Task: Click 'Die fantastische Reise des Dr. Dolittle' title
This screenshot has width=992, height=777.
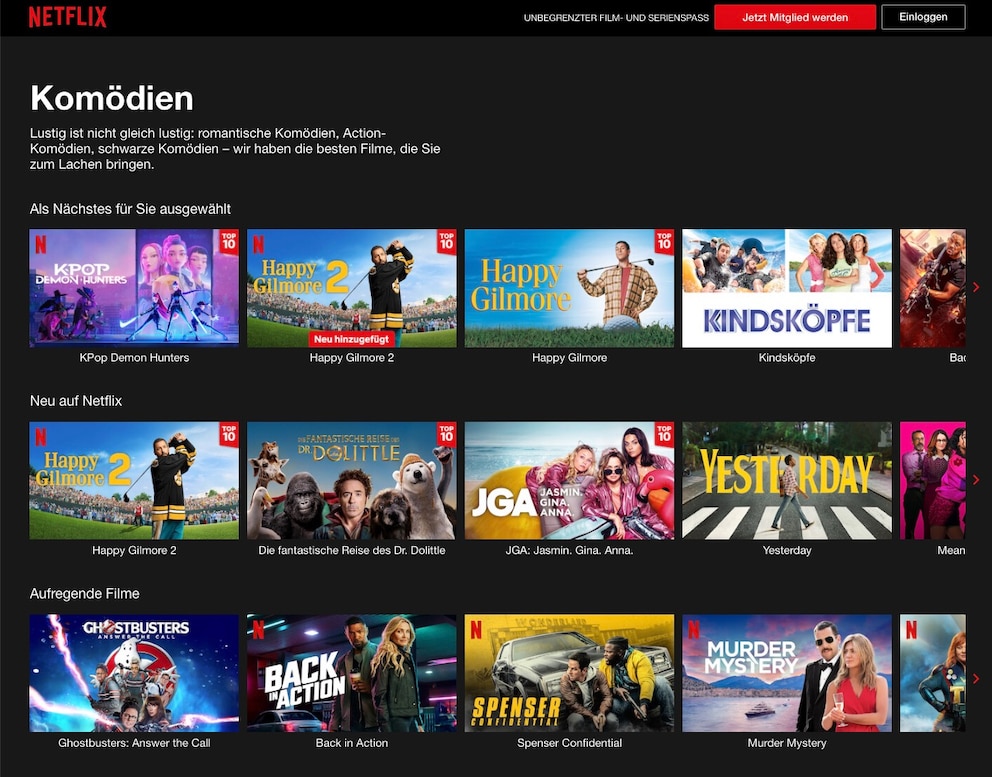Action: point(352,550)
